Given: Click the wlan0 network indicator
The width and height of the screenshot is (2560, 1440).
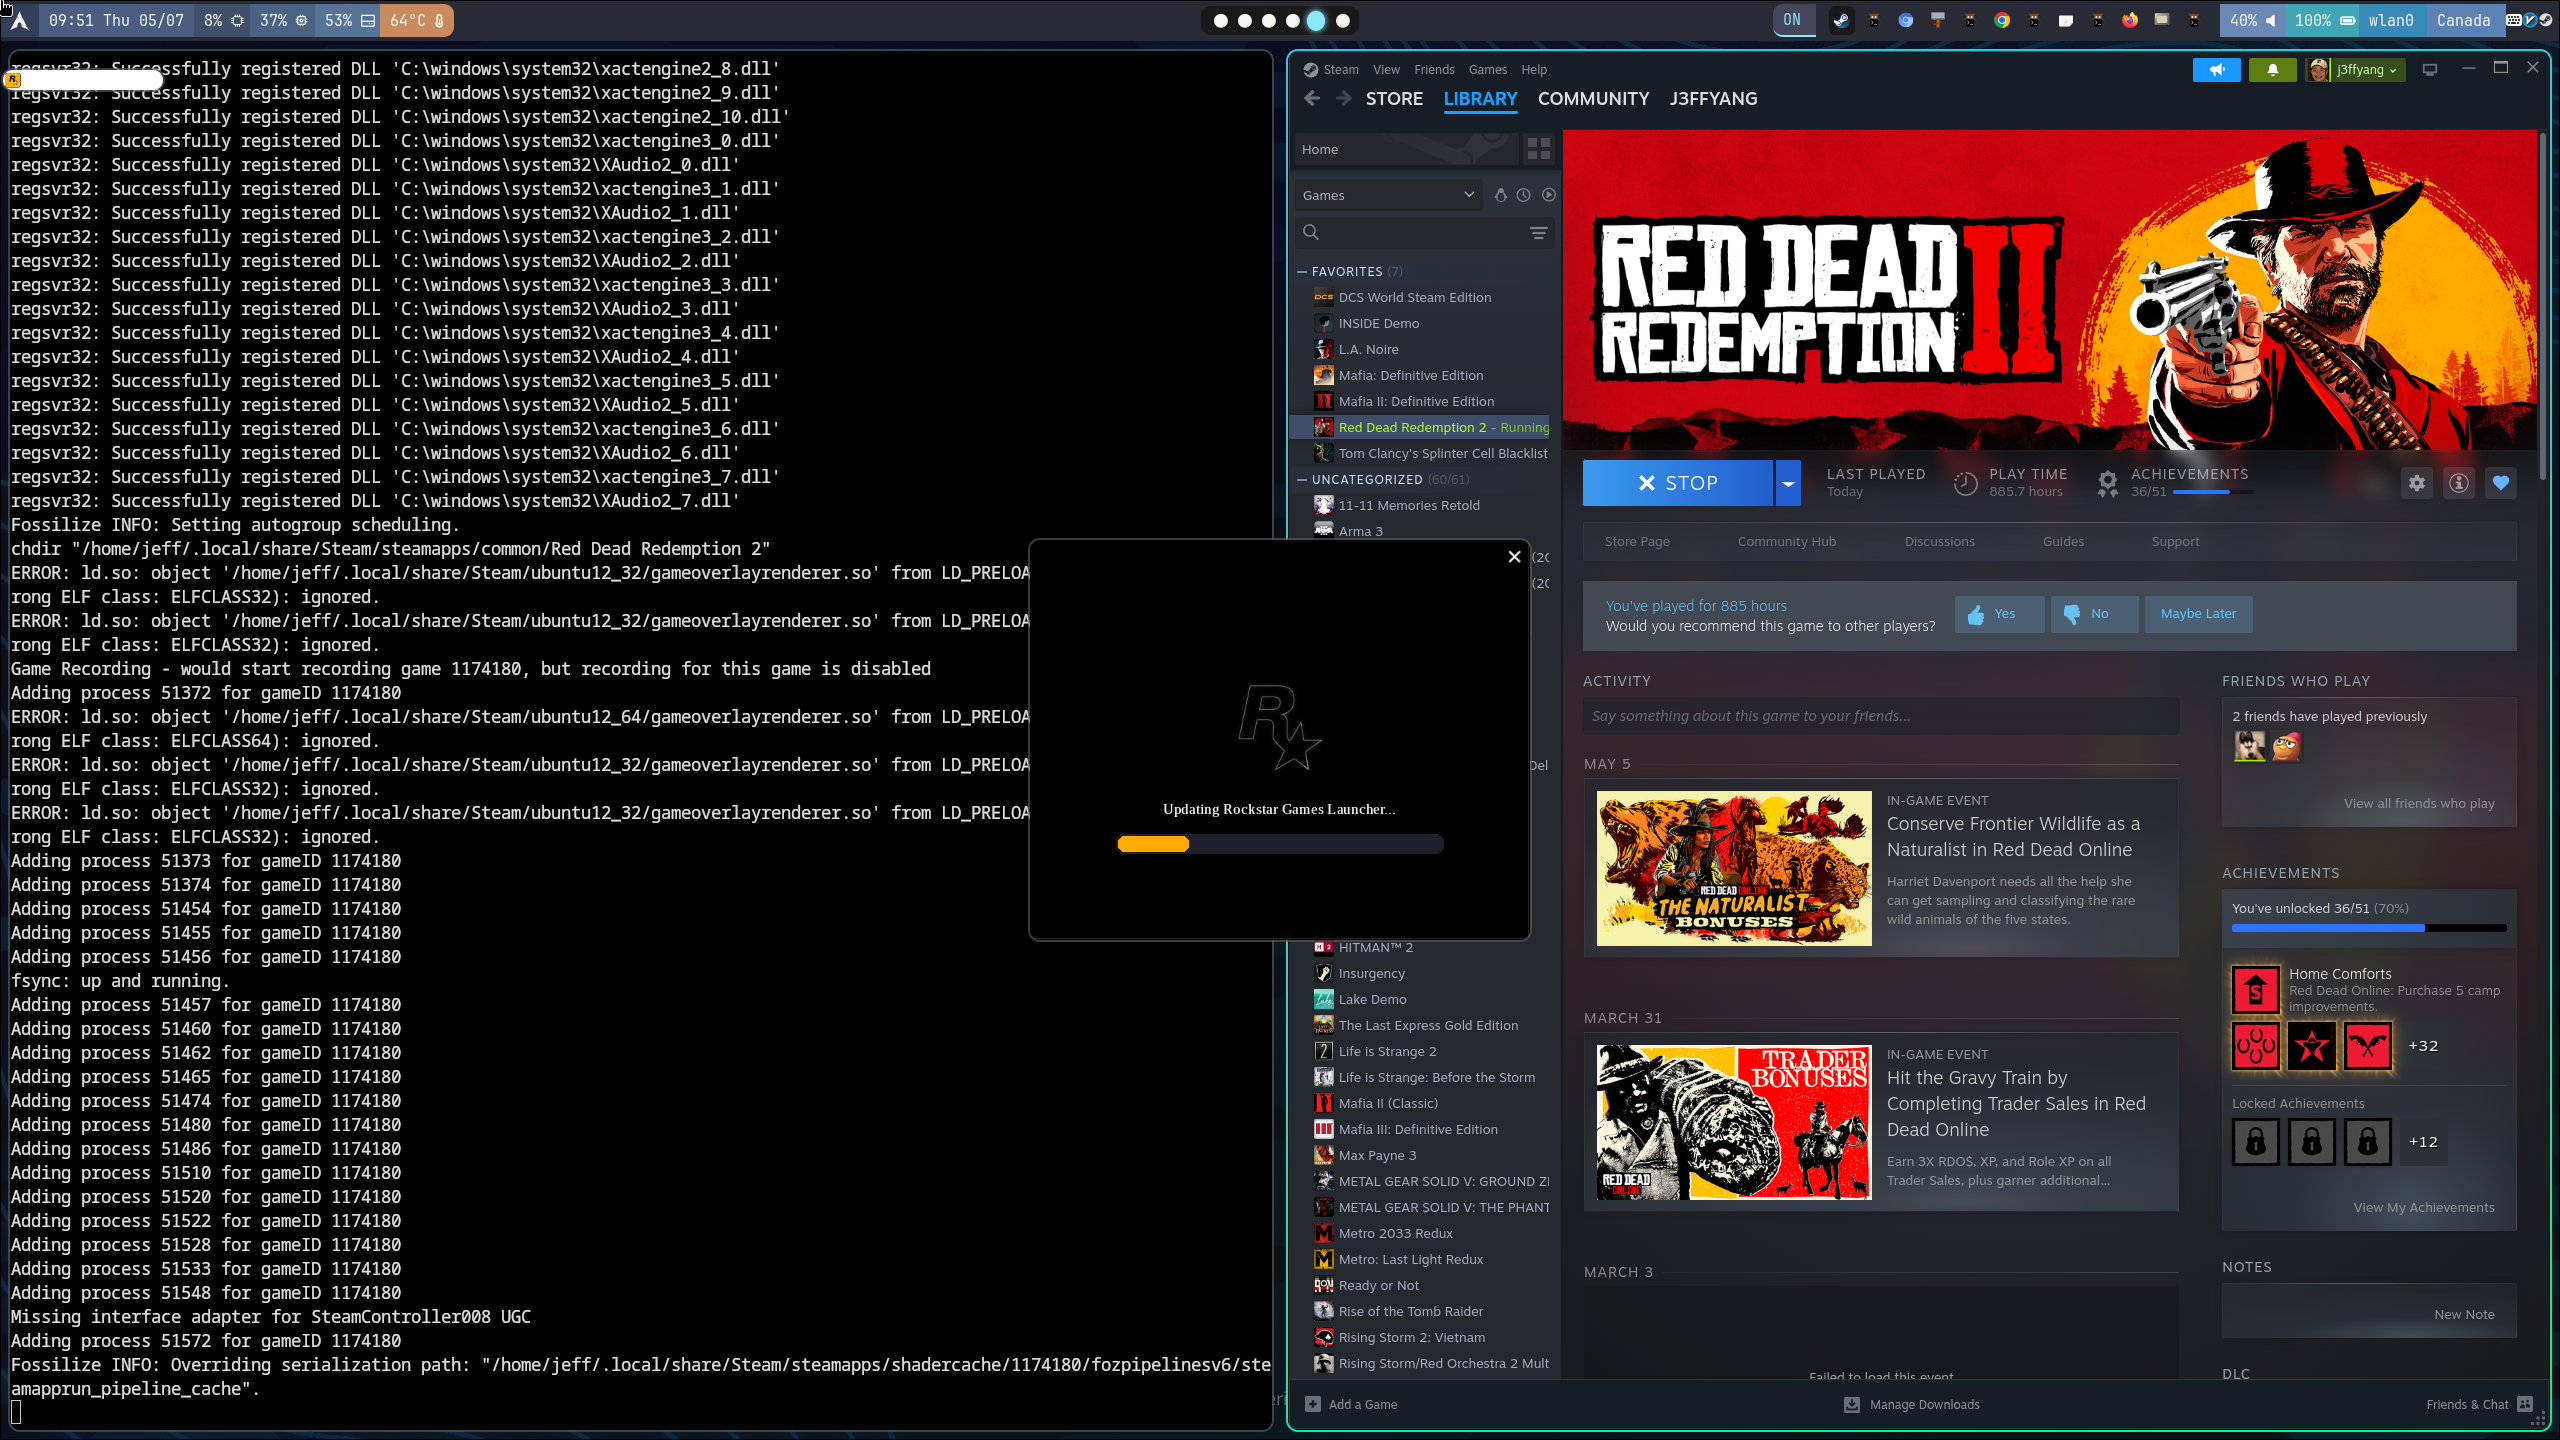Looking at the screenshot, I should (2391, 20).
